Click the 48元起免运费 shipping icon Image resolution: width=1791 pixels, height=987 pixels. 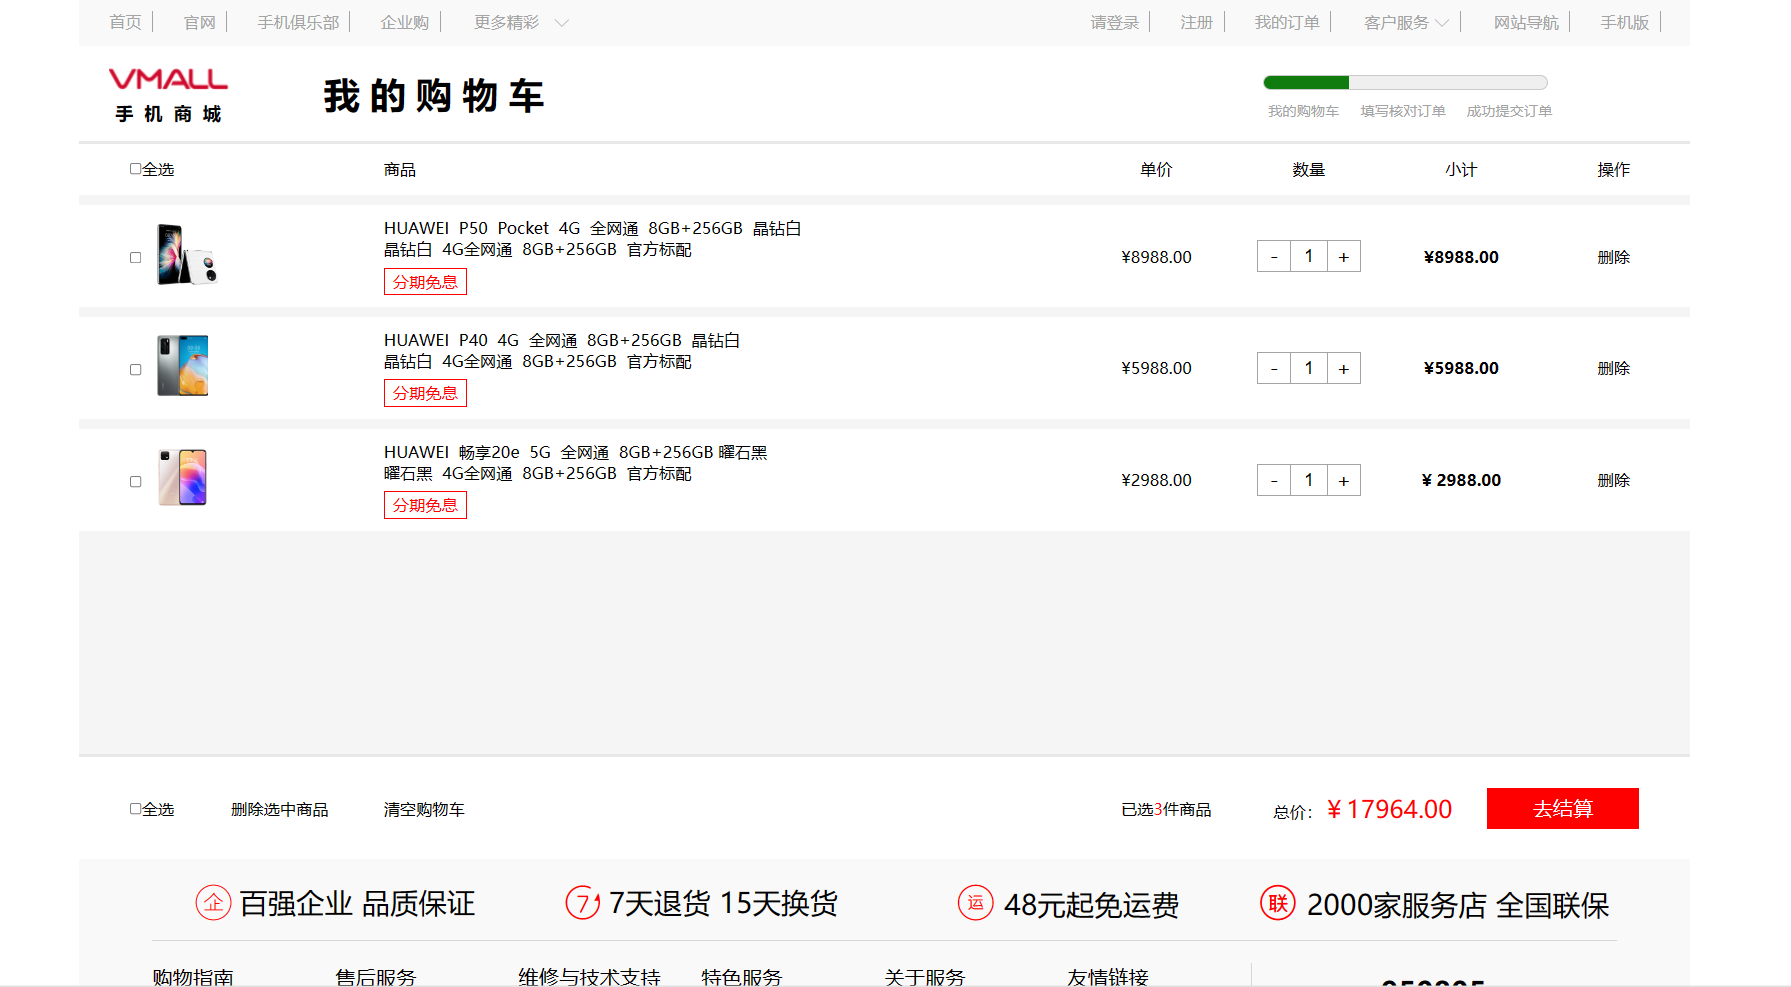coord(975,903)
